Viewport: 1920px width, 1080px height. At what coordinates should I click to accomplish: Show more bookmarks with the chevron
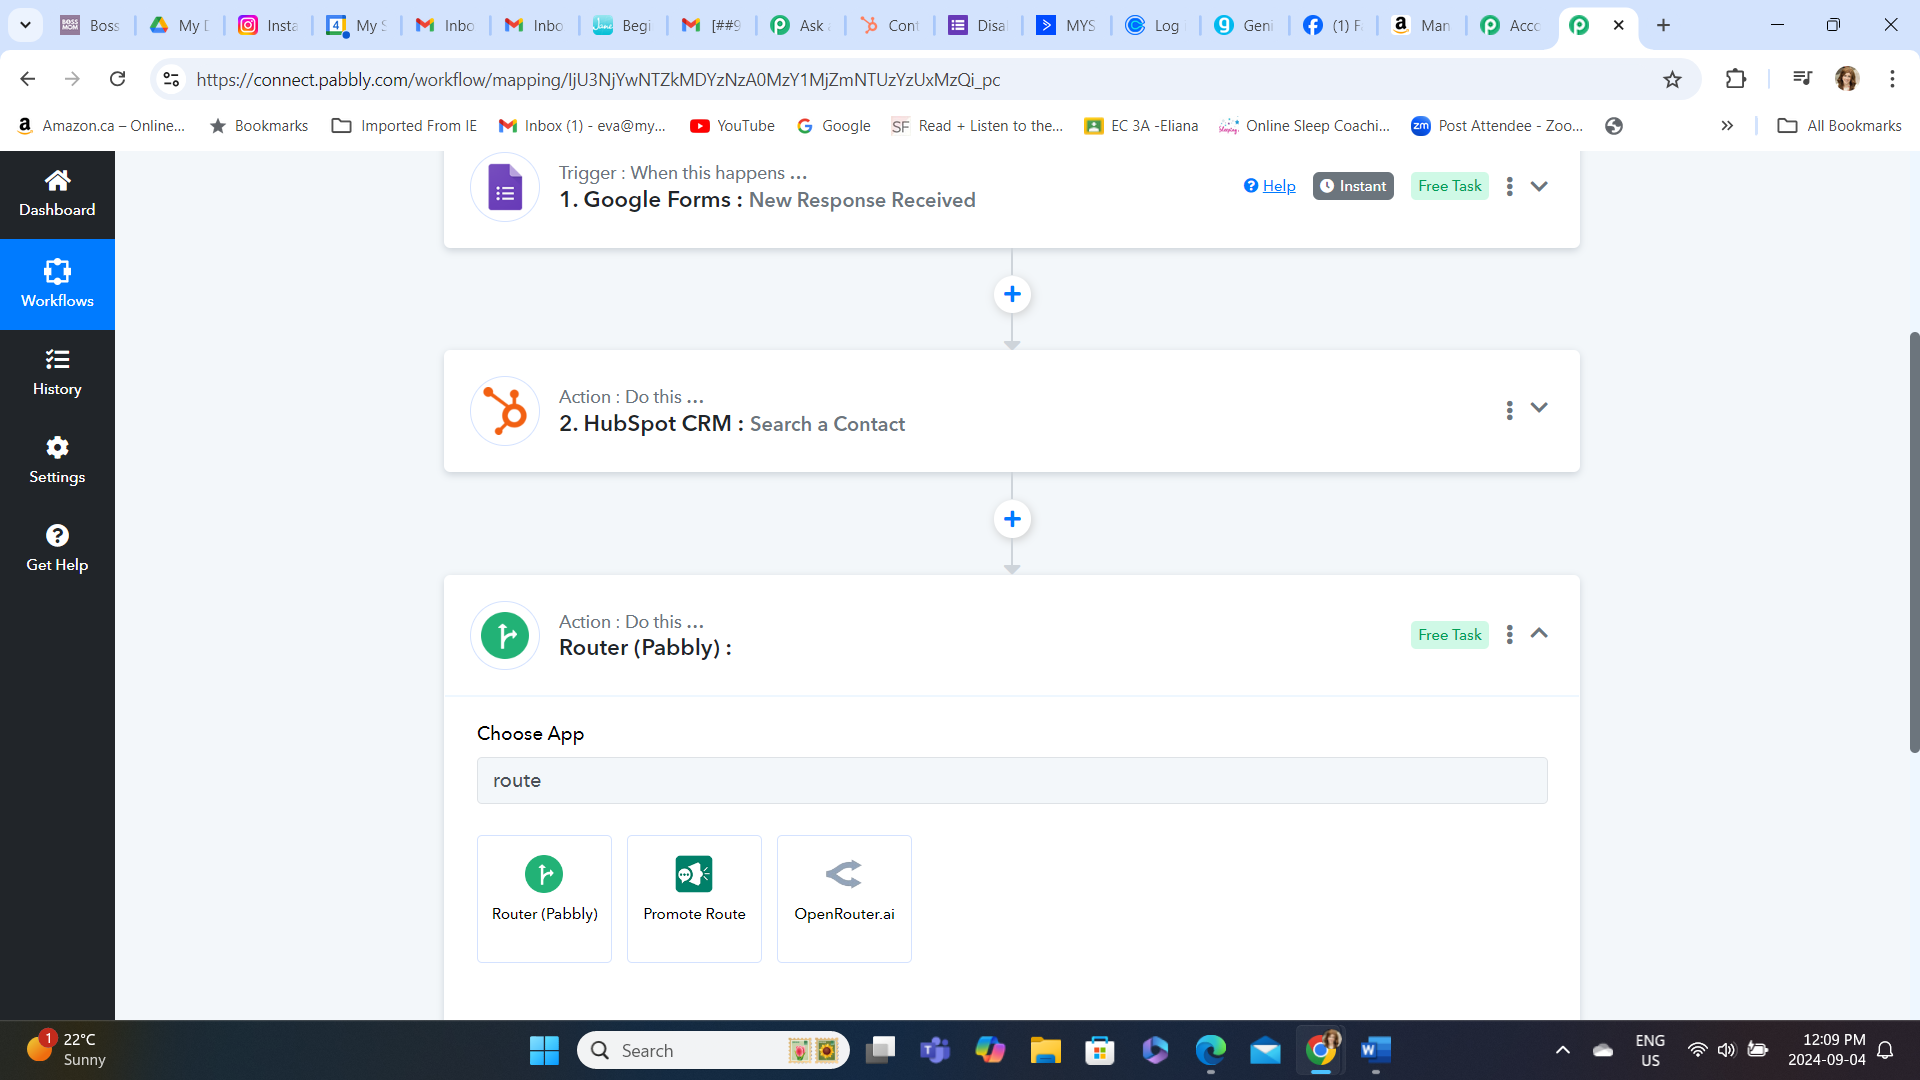pos(1727,125)
